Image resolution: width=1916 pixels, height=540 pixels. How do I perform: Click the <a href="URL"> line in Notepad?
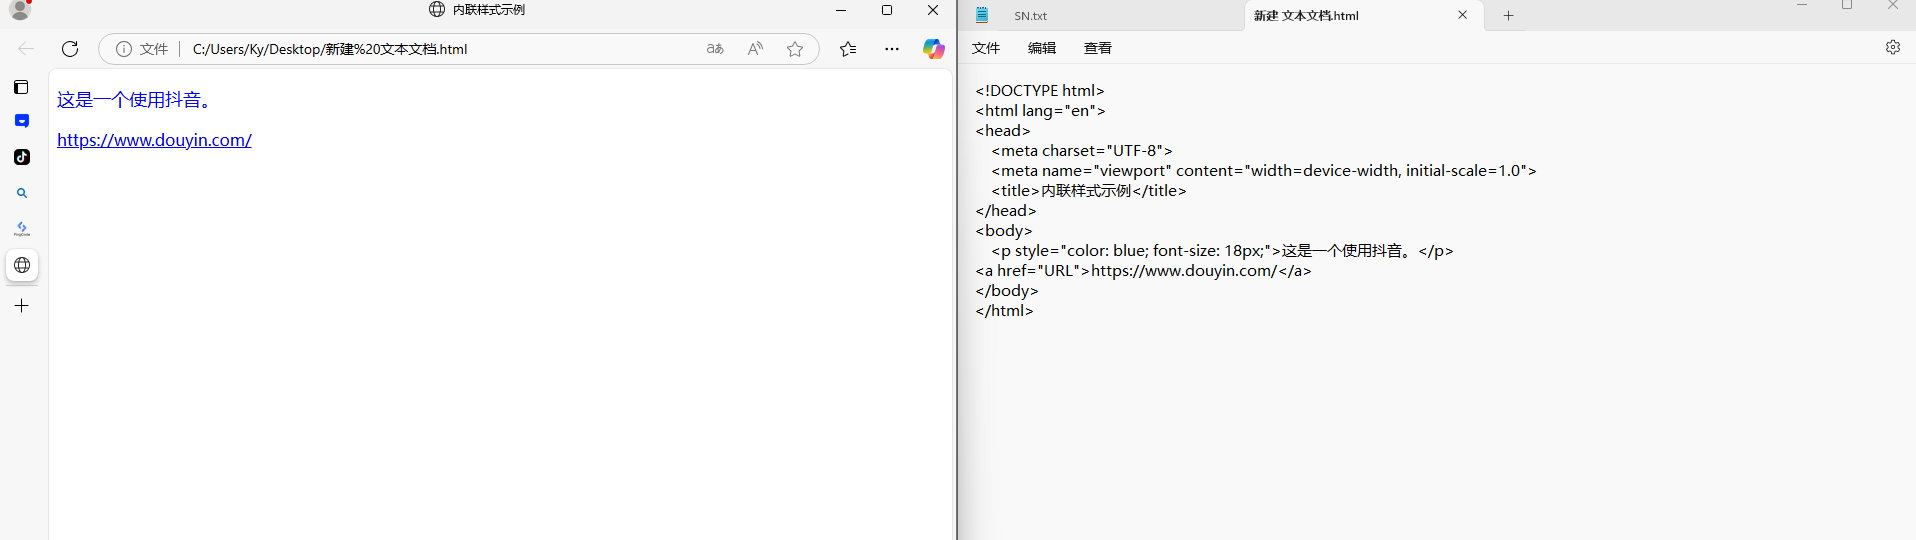tap(1143, 271)
